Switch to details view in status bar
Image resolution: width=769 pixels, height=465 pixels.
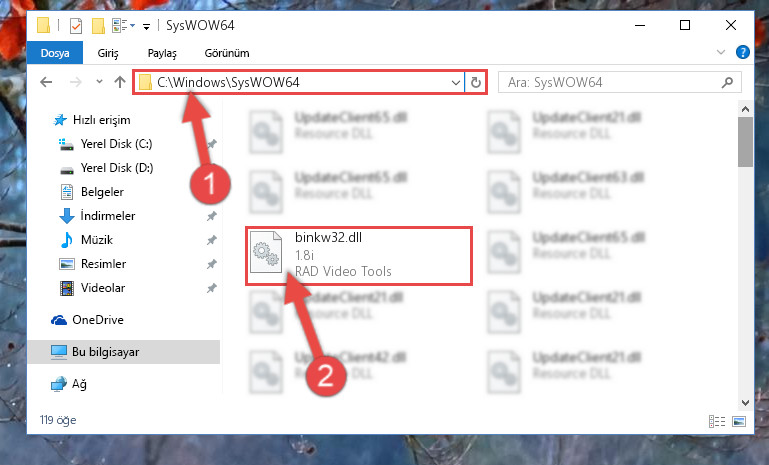coord(717,421)
